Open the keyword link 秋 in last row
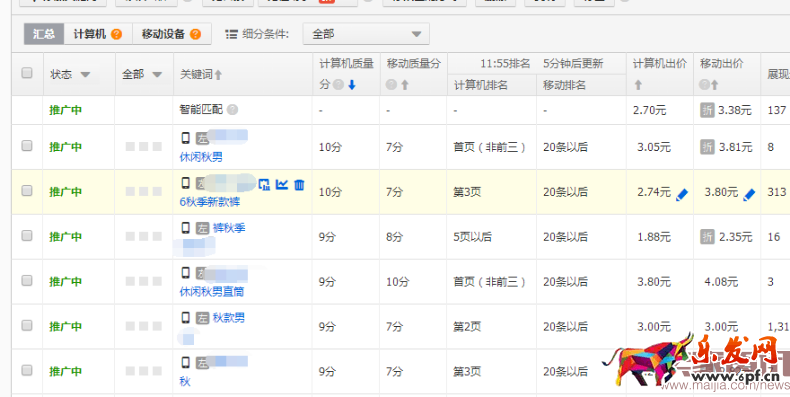Image resolution: width=790 pixels, height=397 pixels. point(185,382)
